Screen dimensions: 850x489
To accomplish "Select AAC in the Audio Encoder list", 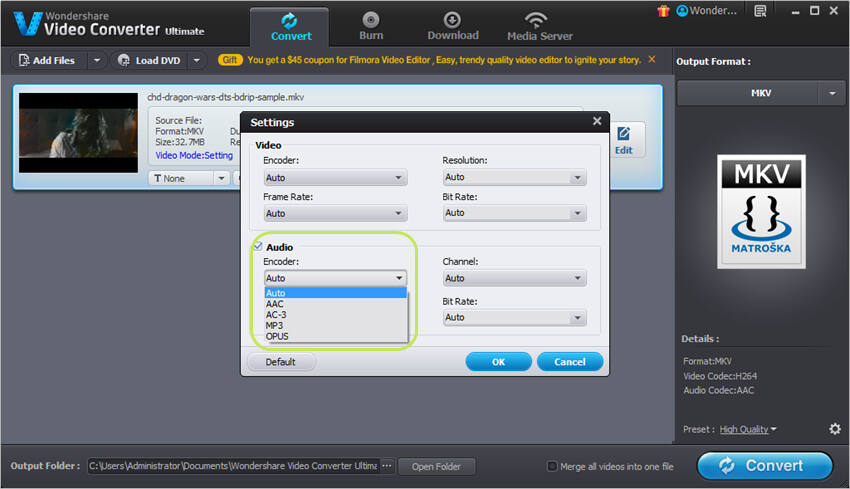I will [336, 304].
